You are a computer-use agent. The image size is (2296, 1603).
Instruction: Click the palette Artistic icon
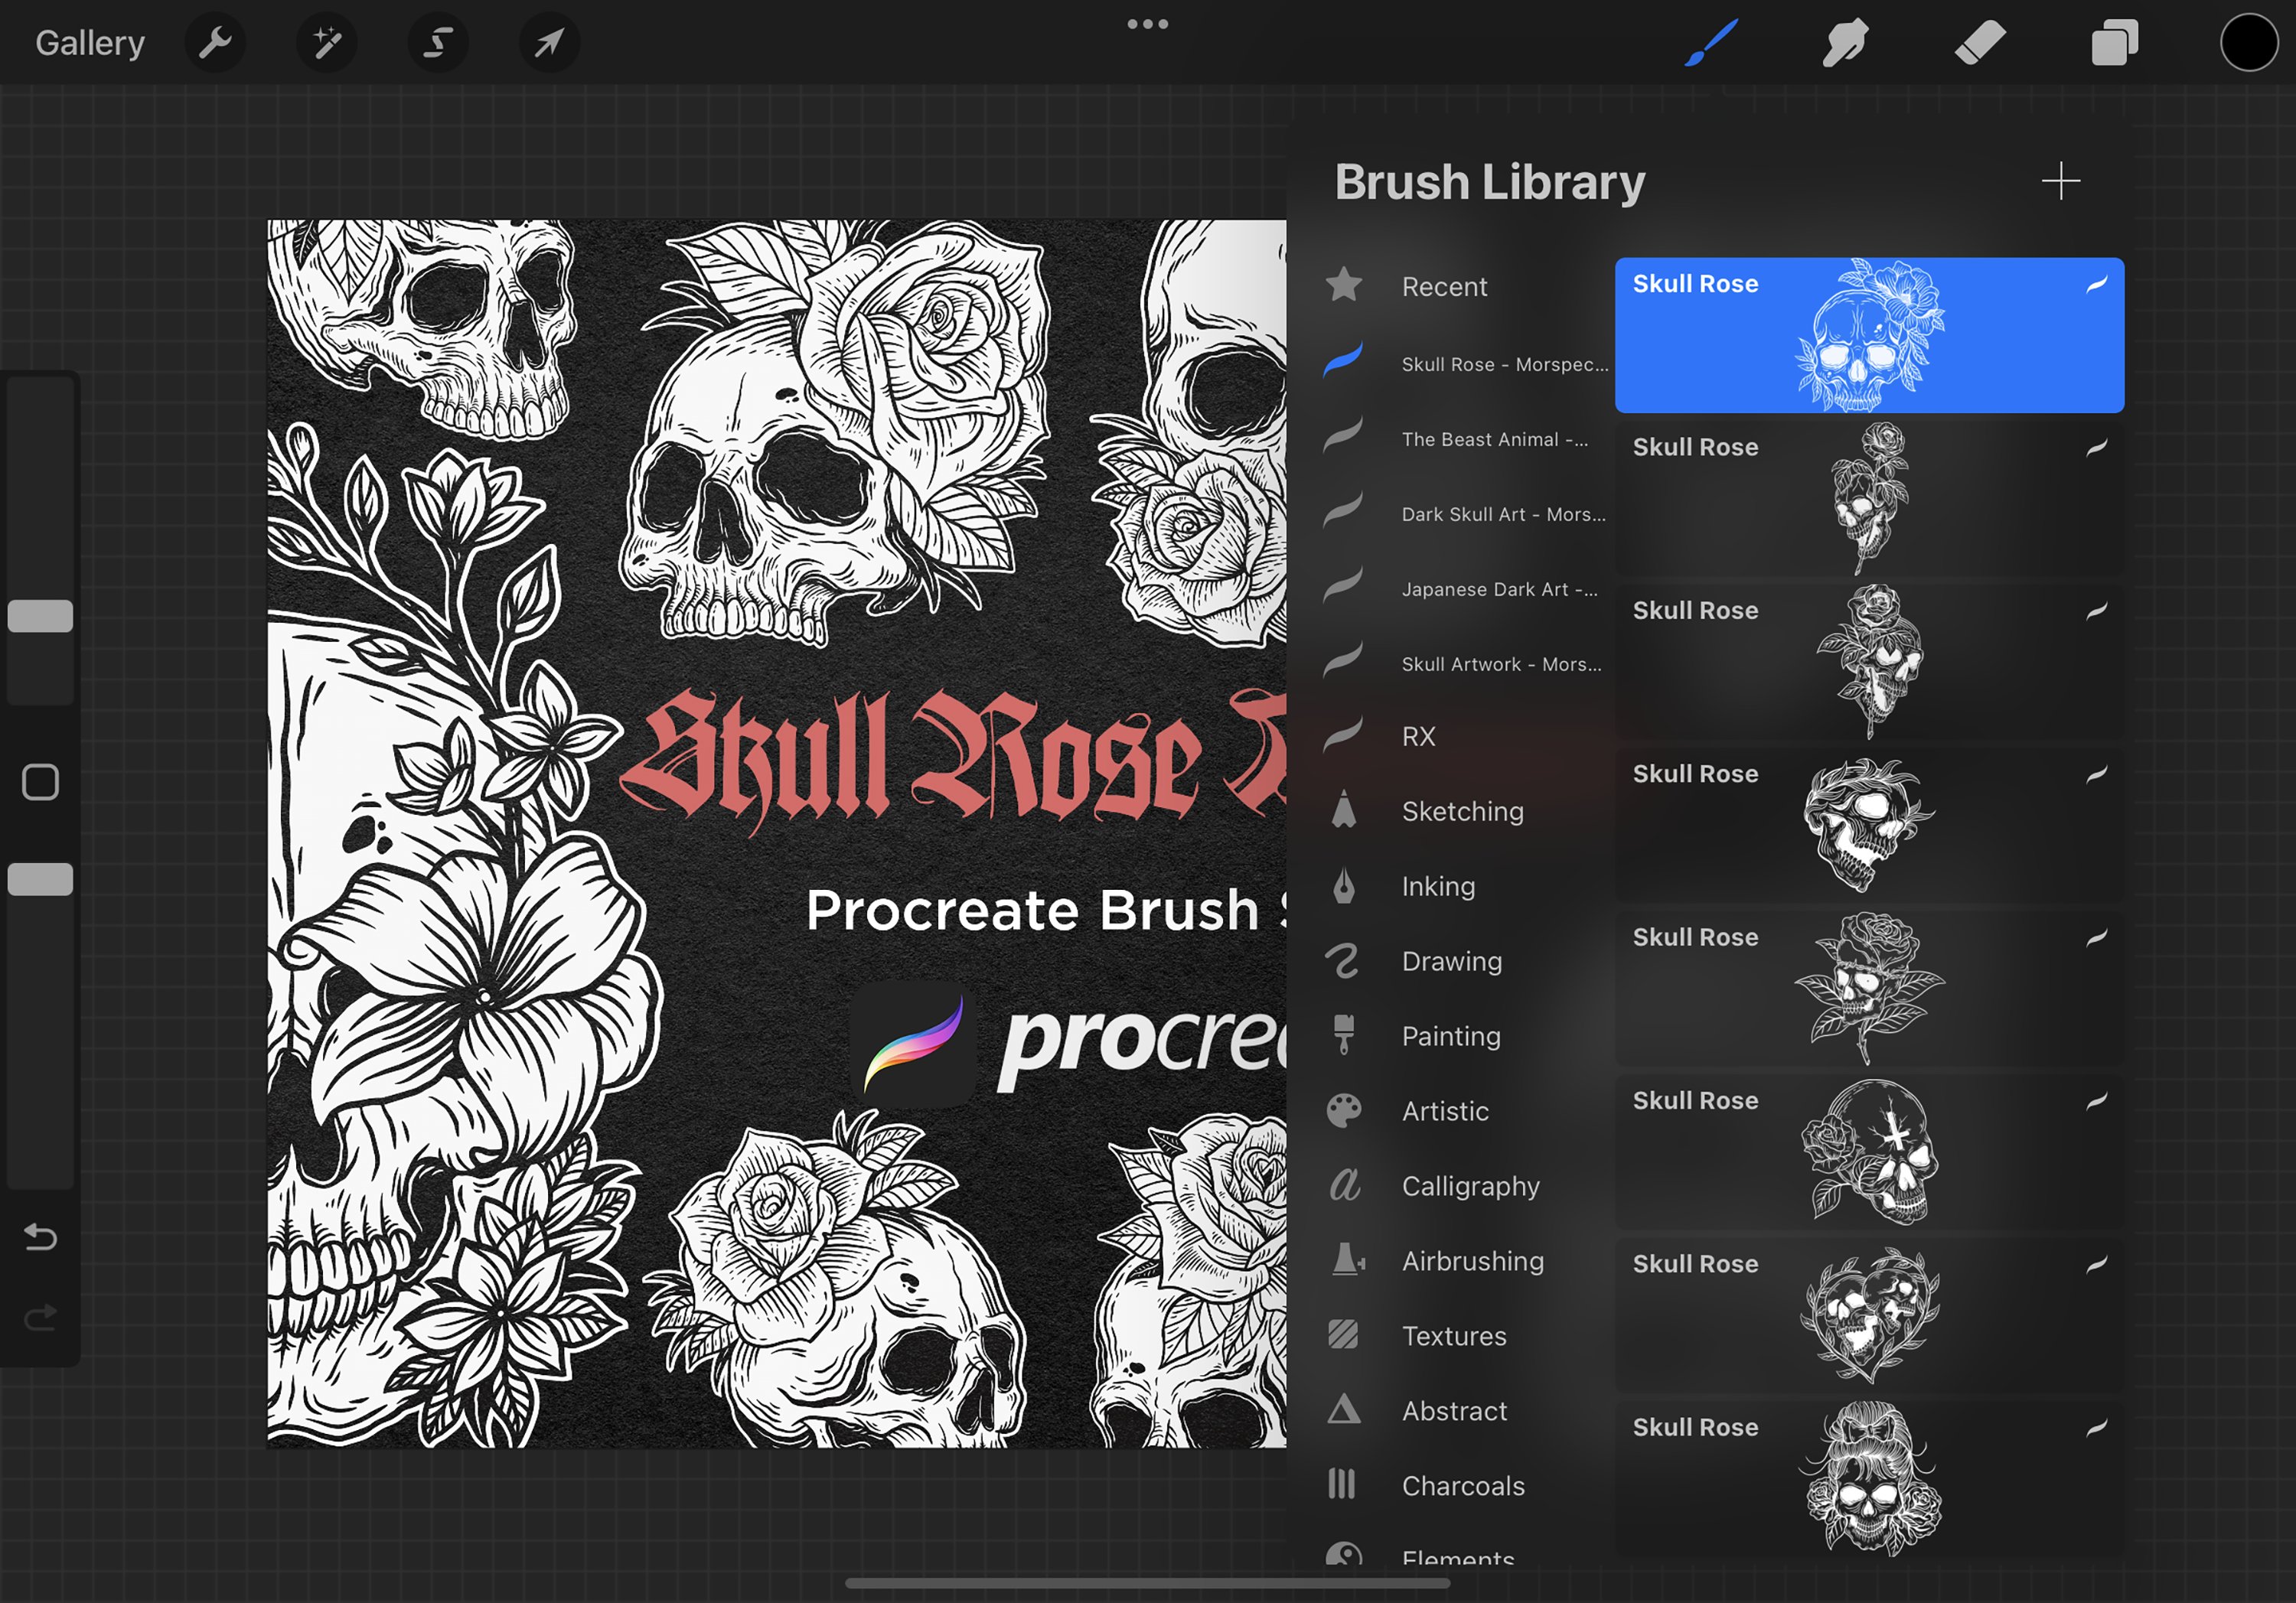pos(1343,1110)
